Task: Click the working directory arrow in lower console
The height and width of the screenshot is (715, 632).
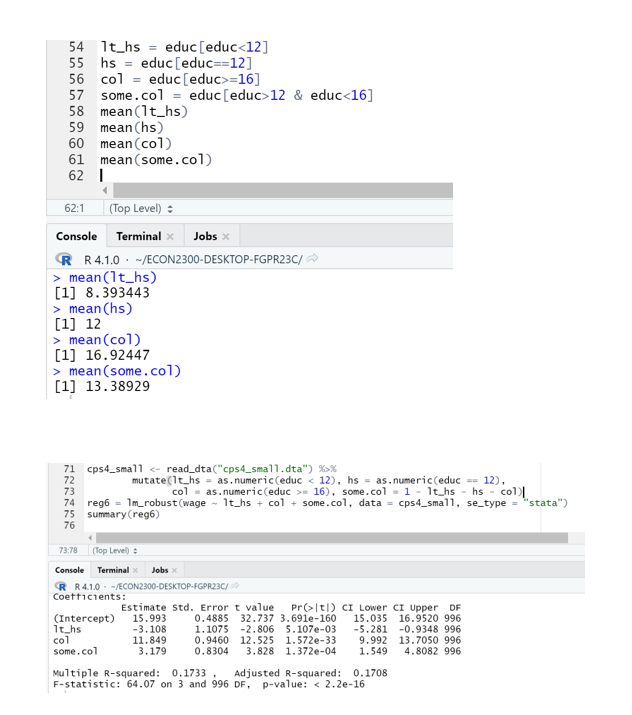Action: coord(235,586)
